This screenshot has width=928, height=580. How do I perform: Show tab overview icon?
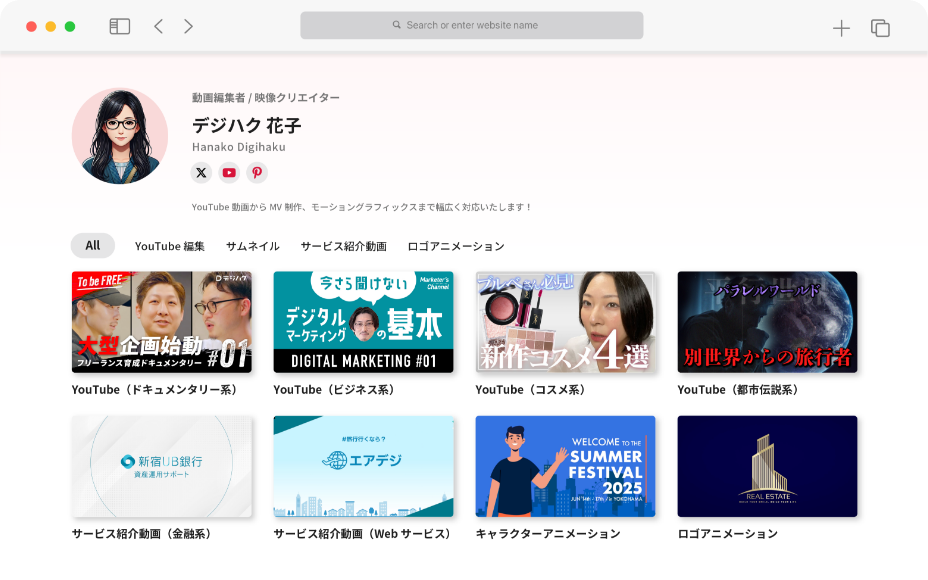880,28
